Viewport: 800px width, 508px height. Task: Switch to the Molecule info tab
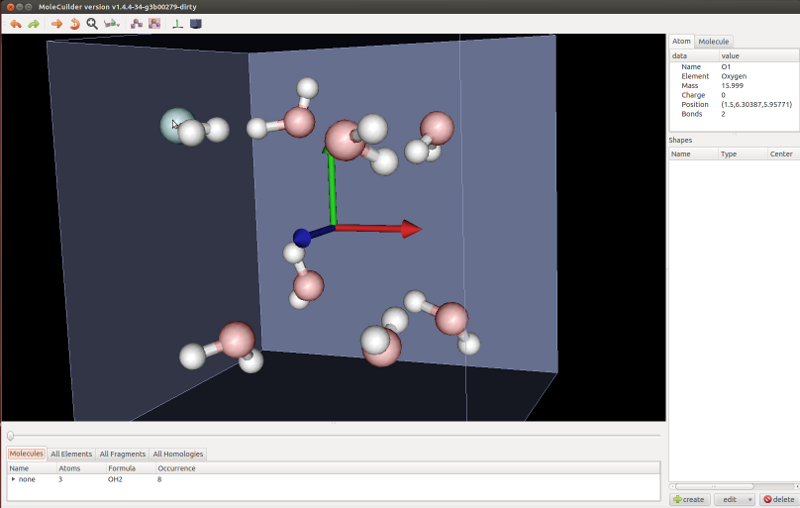(713, 41)
